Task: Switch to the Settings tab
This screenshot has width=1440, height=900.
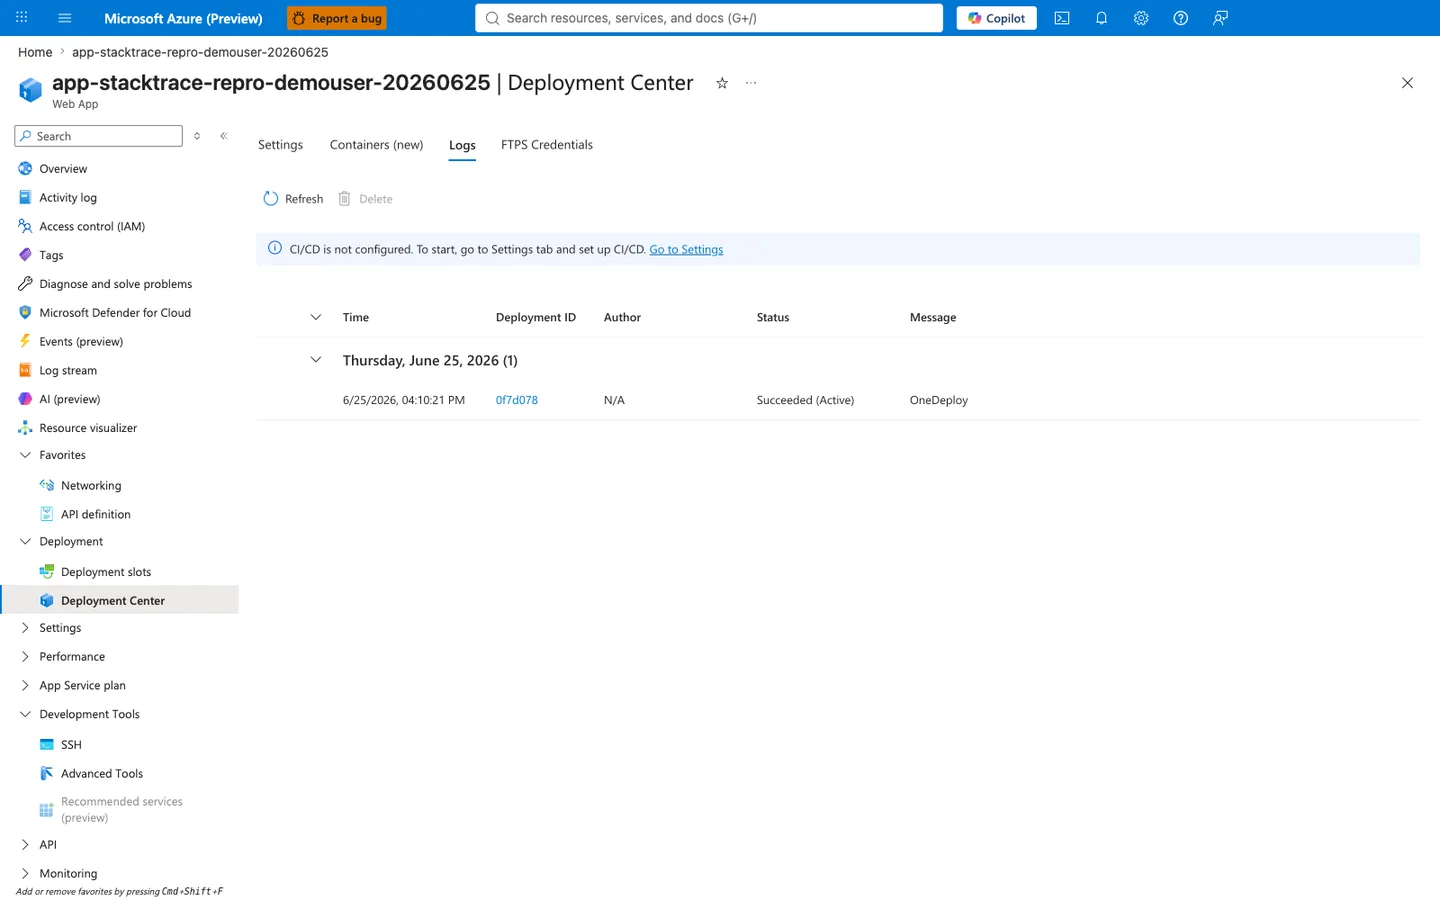Action: coord(280,145)
